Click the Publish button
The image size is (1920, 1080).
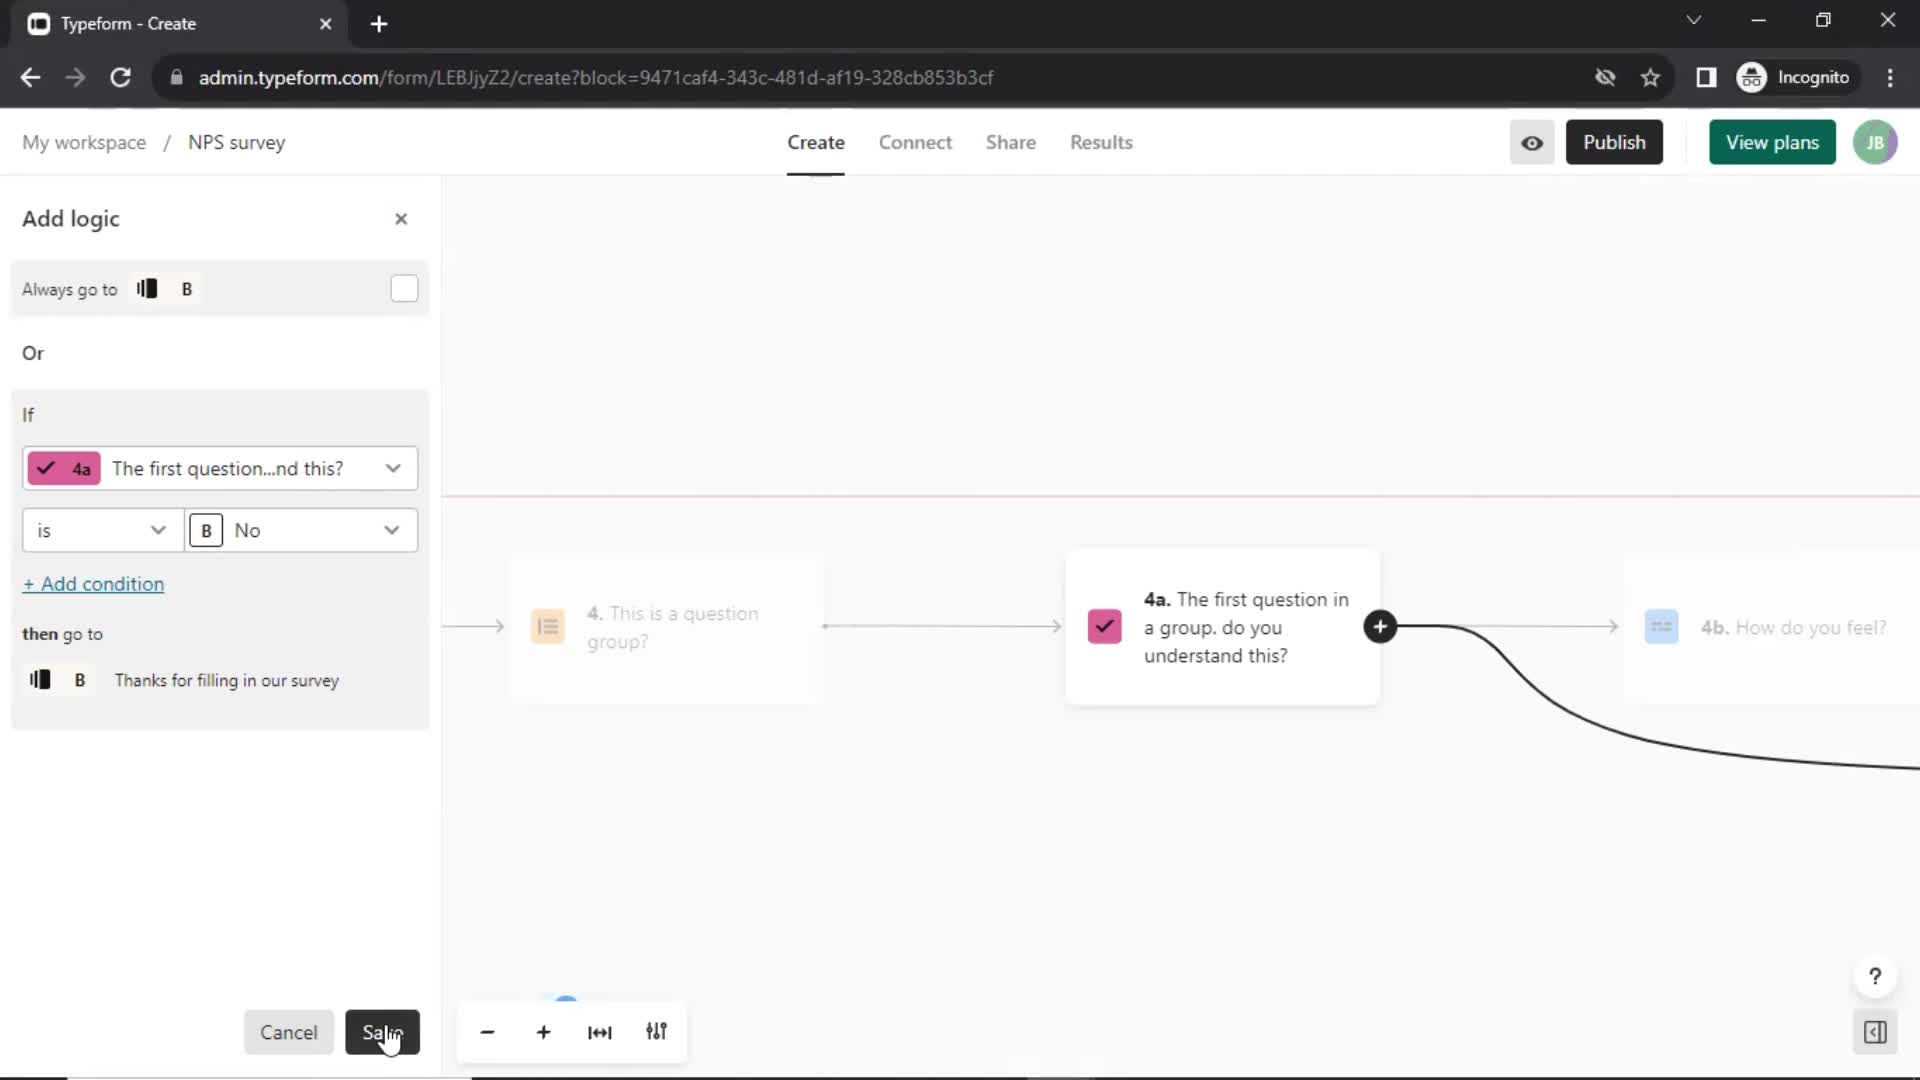[x=1614, y=143]
